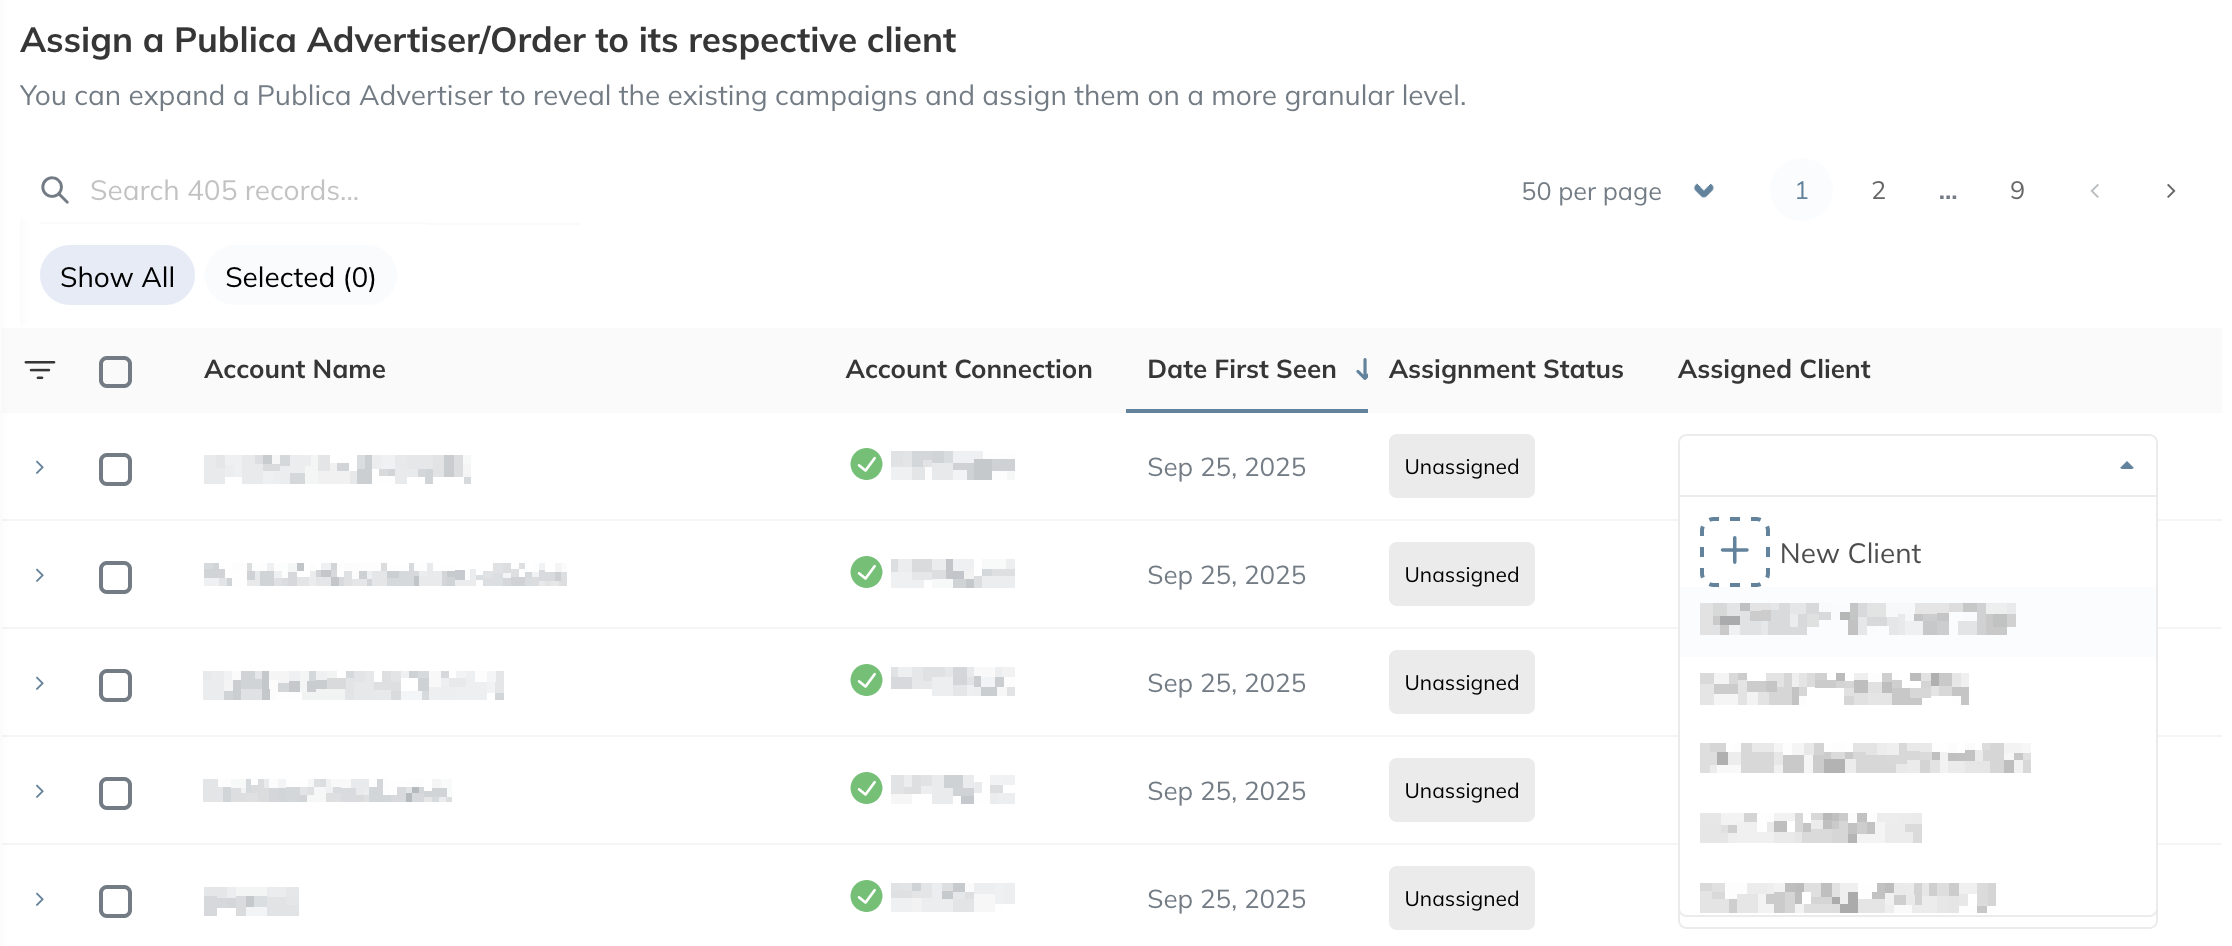Click third row Unassigned status badge
This screenshot has width=2232, height=946.
coord(1461,682)
